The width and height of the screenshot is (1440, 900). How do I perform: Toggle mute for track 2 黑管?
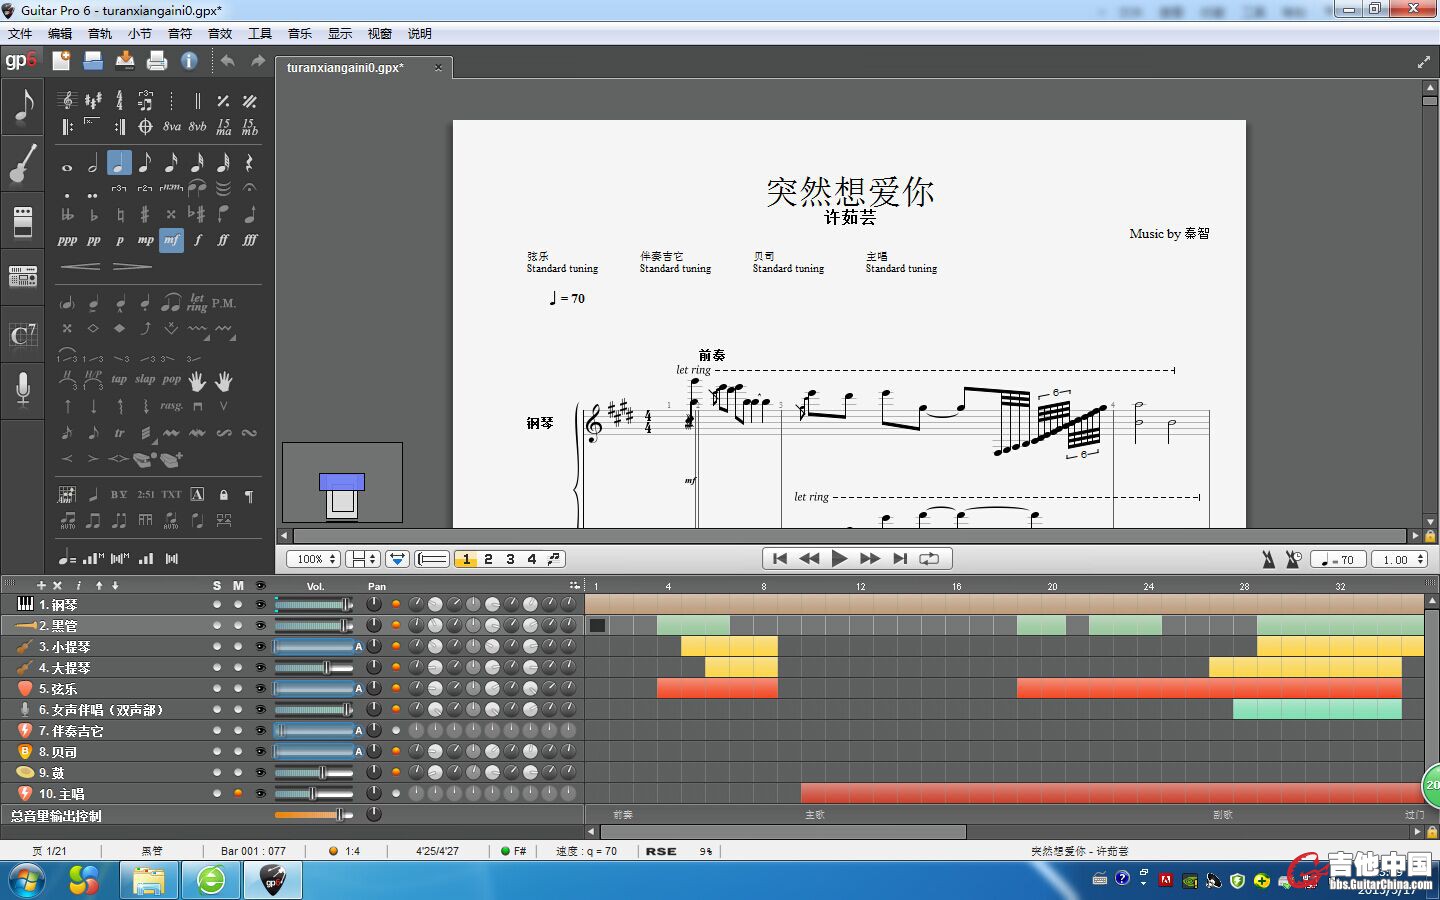(x=238, y=626)
